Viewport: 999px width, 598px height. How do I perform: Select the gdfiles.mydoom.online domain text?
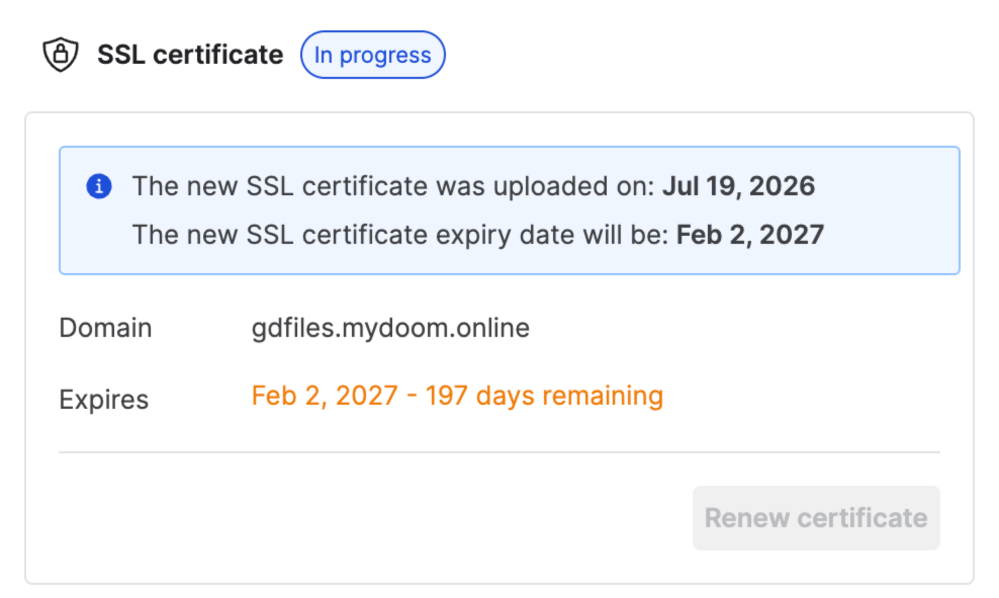(x=391, y=328)
